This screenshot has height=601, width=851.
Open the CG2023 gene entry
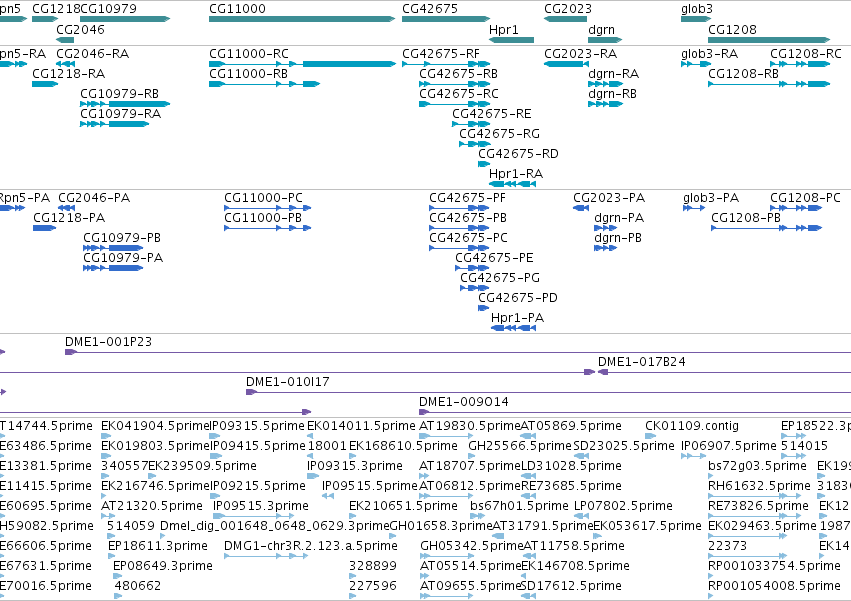[x=568, y=9]
